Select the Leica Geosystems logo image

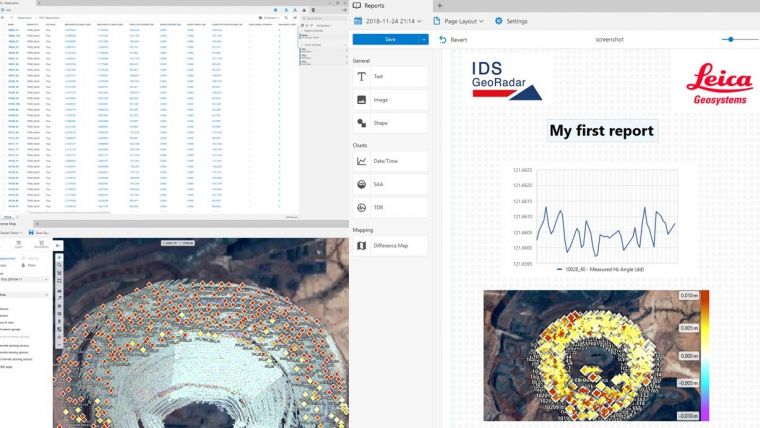tap(720, 83)
